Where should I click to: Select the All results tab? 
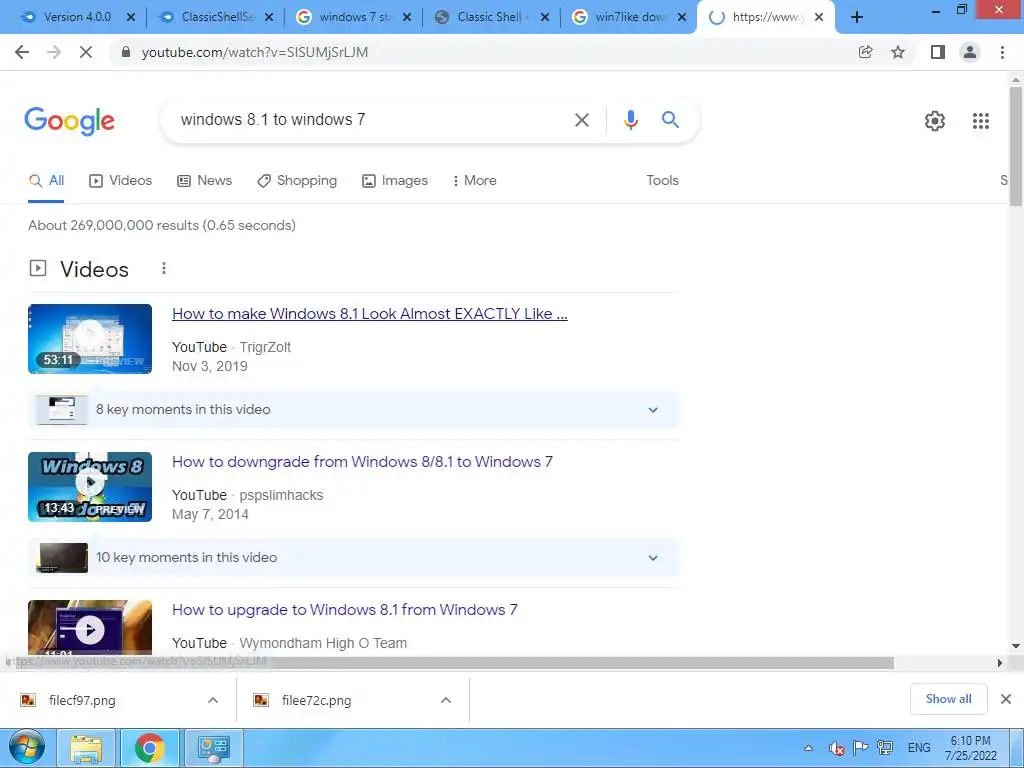(46, 181)
